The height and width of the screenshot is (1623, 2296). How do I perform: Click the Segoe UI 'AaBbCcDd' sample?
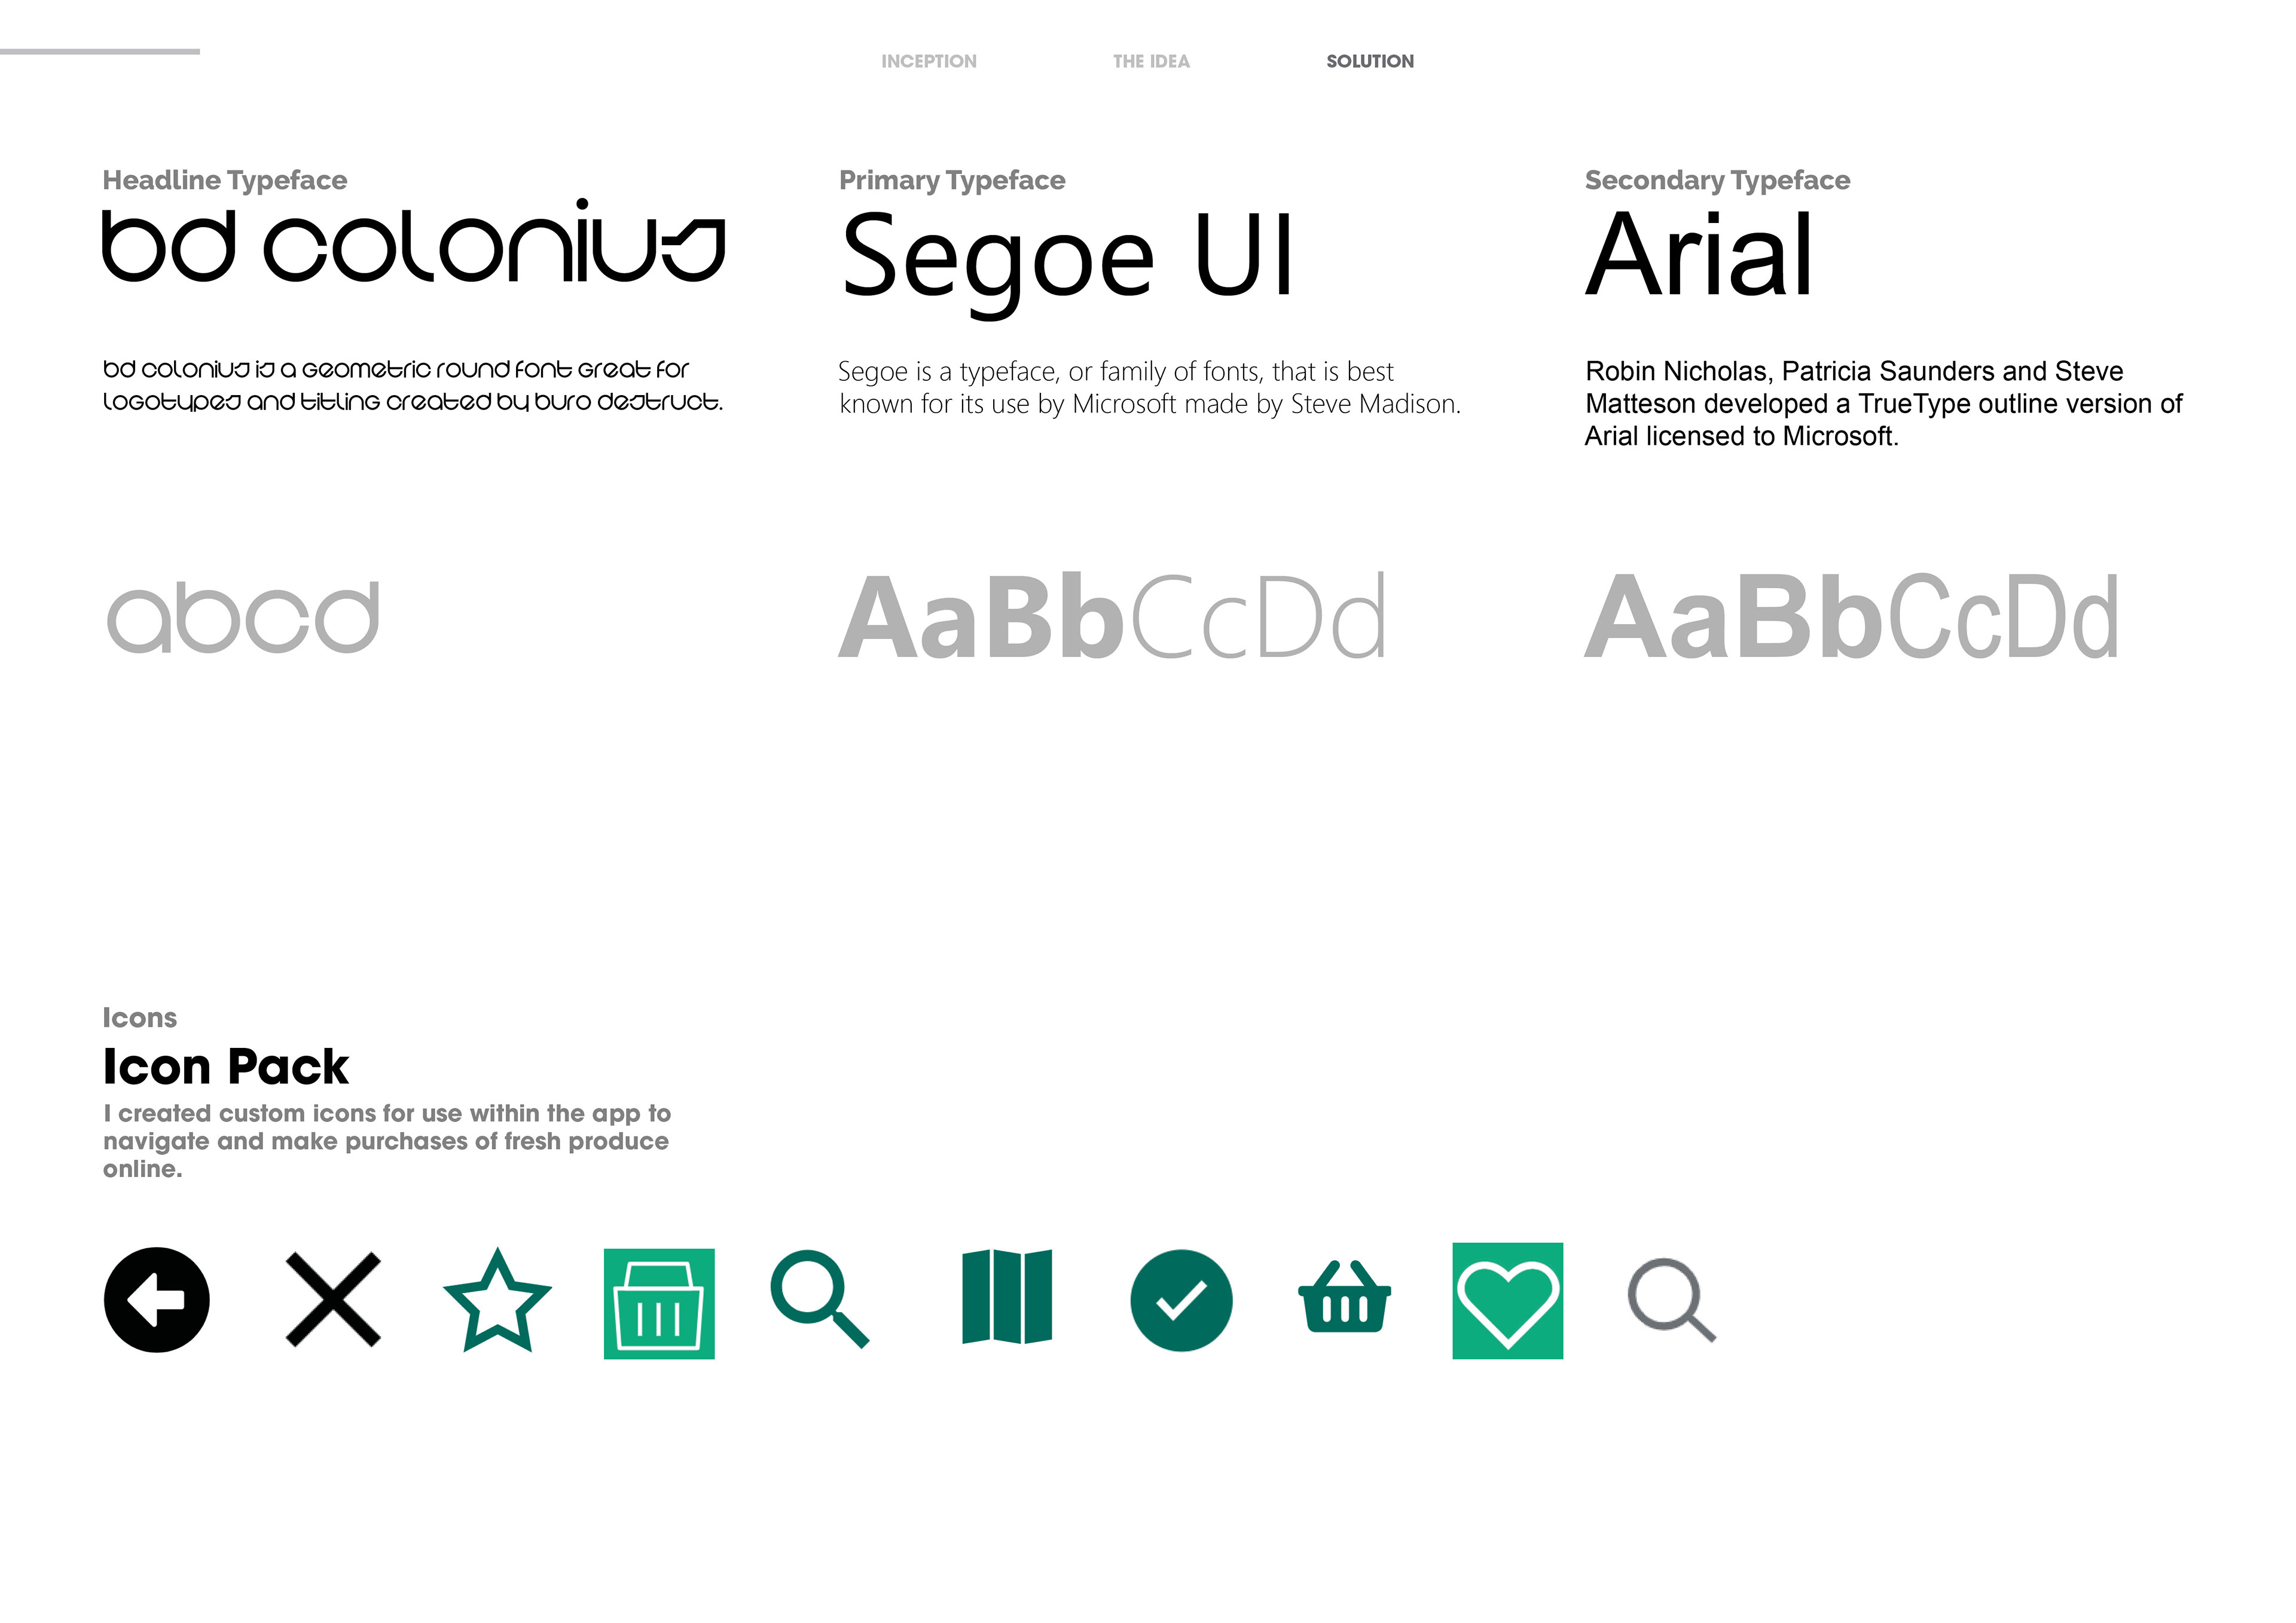[1112, 616]
